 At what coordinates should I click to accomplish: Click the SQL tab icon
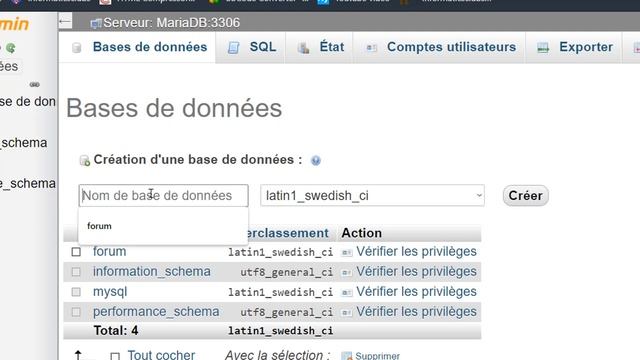[233, 48]
